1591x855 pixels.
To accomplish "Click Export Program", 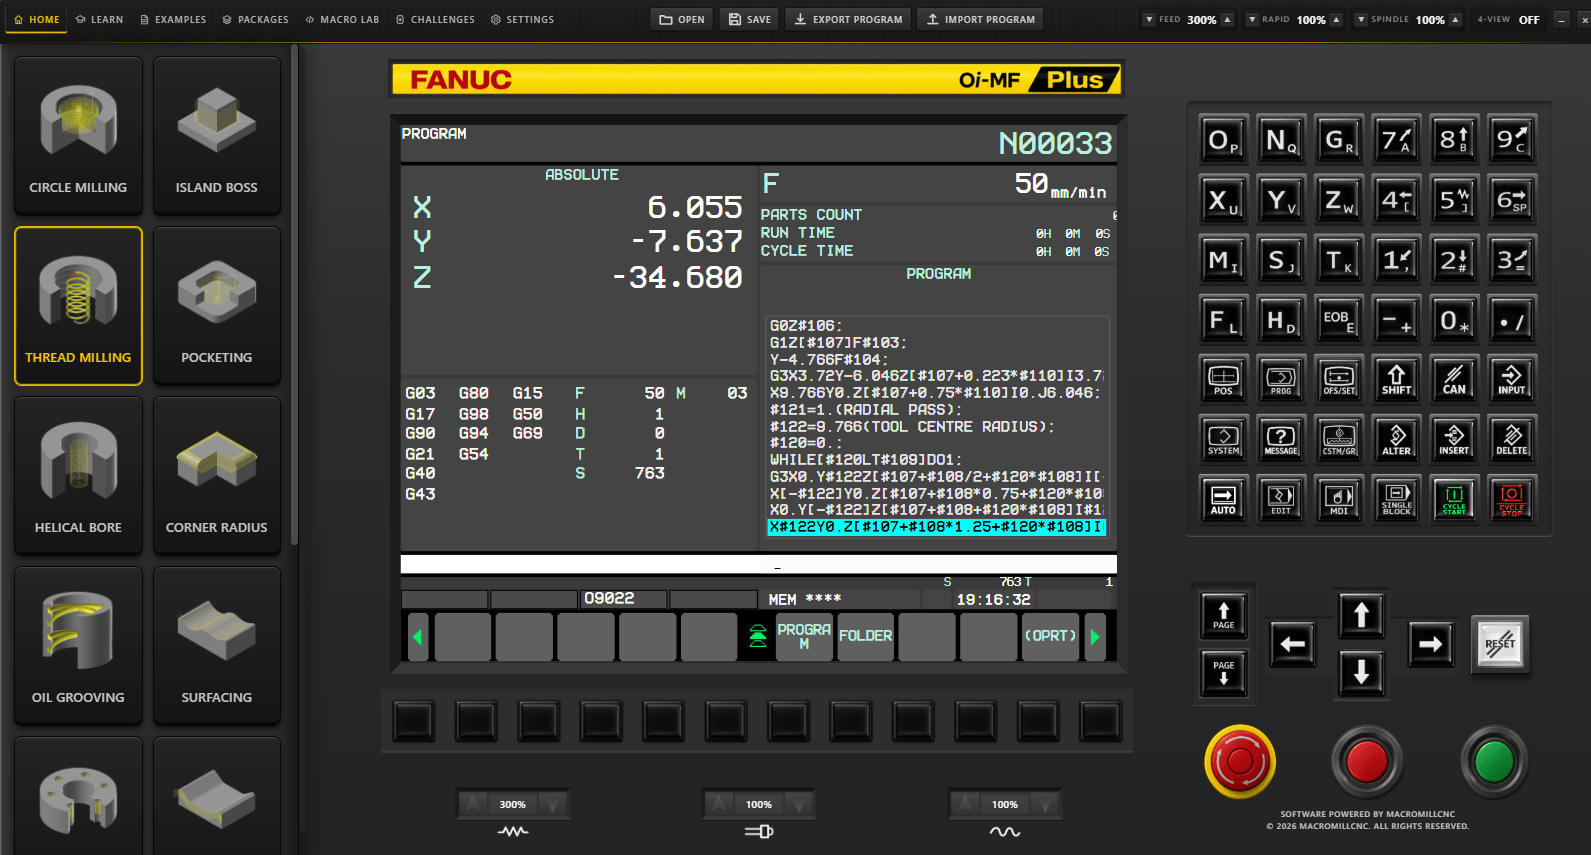I will pyautogui.click(x=848, y=19).
